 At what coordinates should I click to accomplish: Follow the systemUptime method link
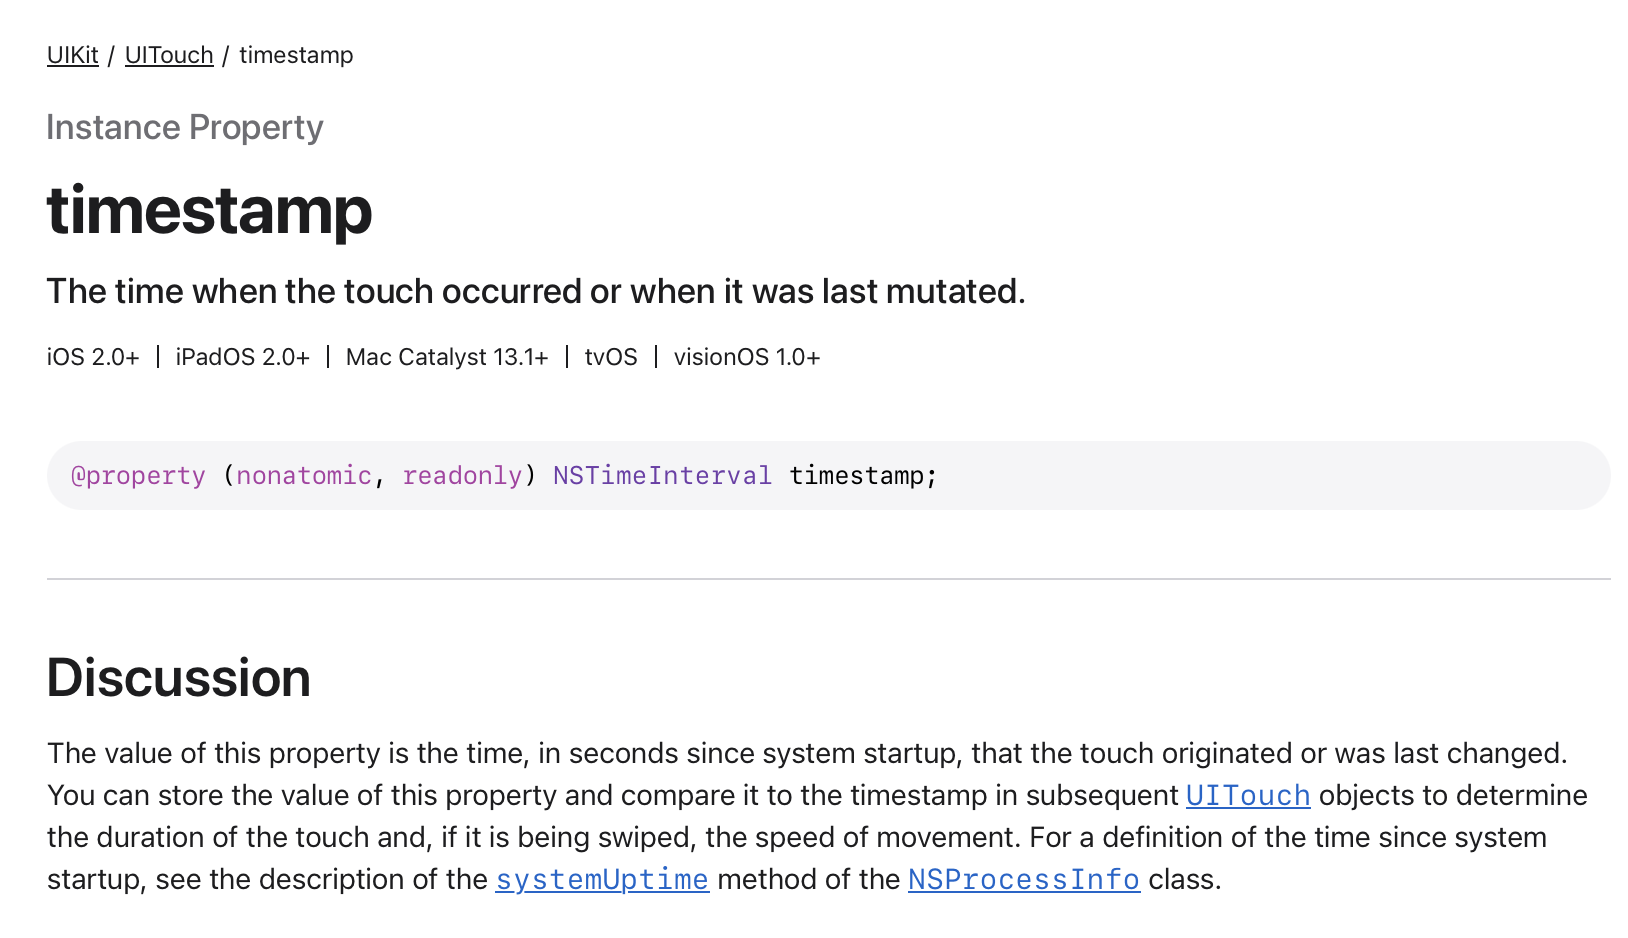[x=602, y=880]
